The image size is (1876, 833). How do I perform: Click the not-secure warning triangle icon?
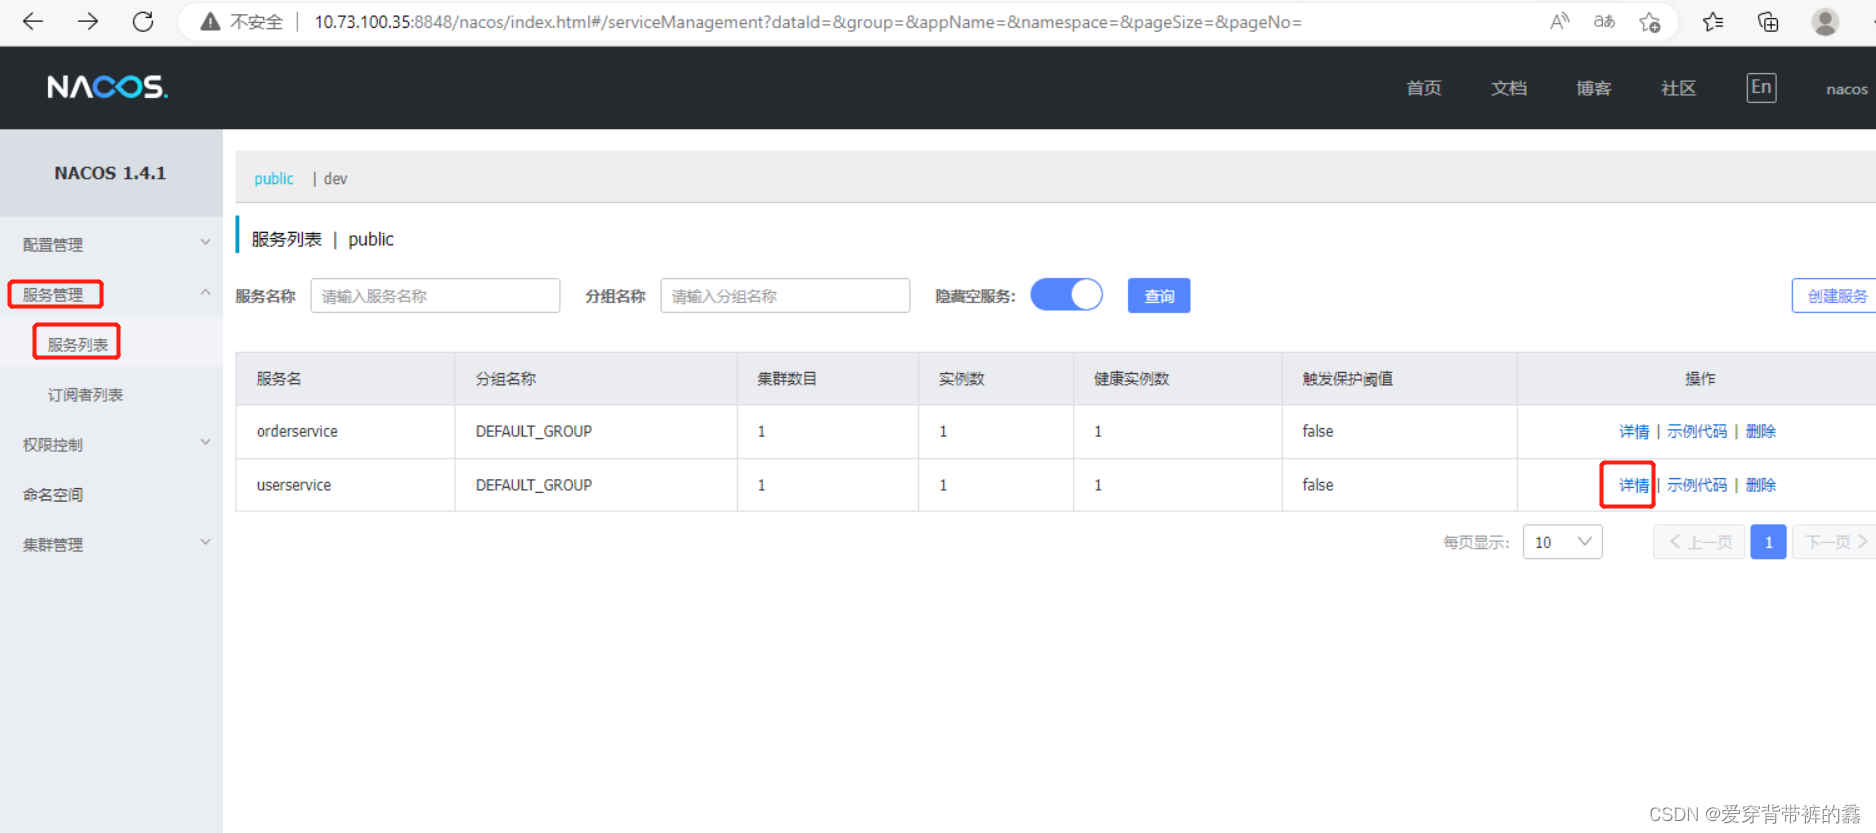[x=210, y=21]
